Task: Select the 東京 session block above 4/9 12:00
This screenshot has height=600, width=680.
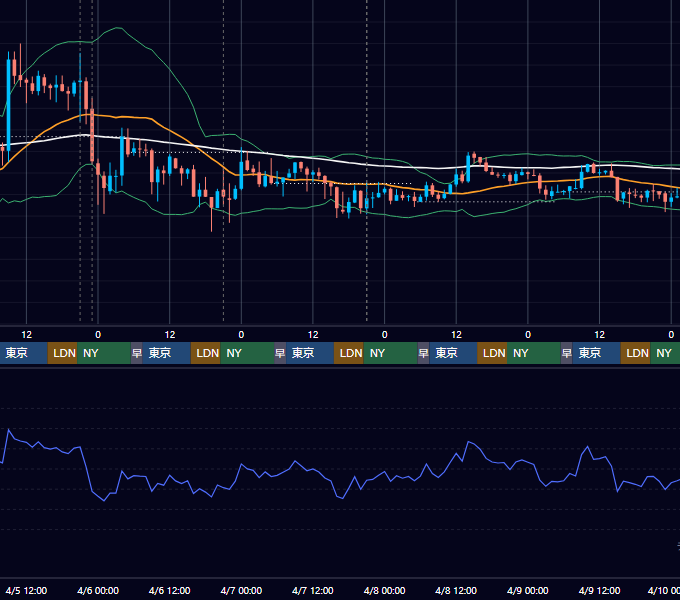Action: pos(596,353)
